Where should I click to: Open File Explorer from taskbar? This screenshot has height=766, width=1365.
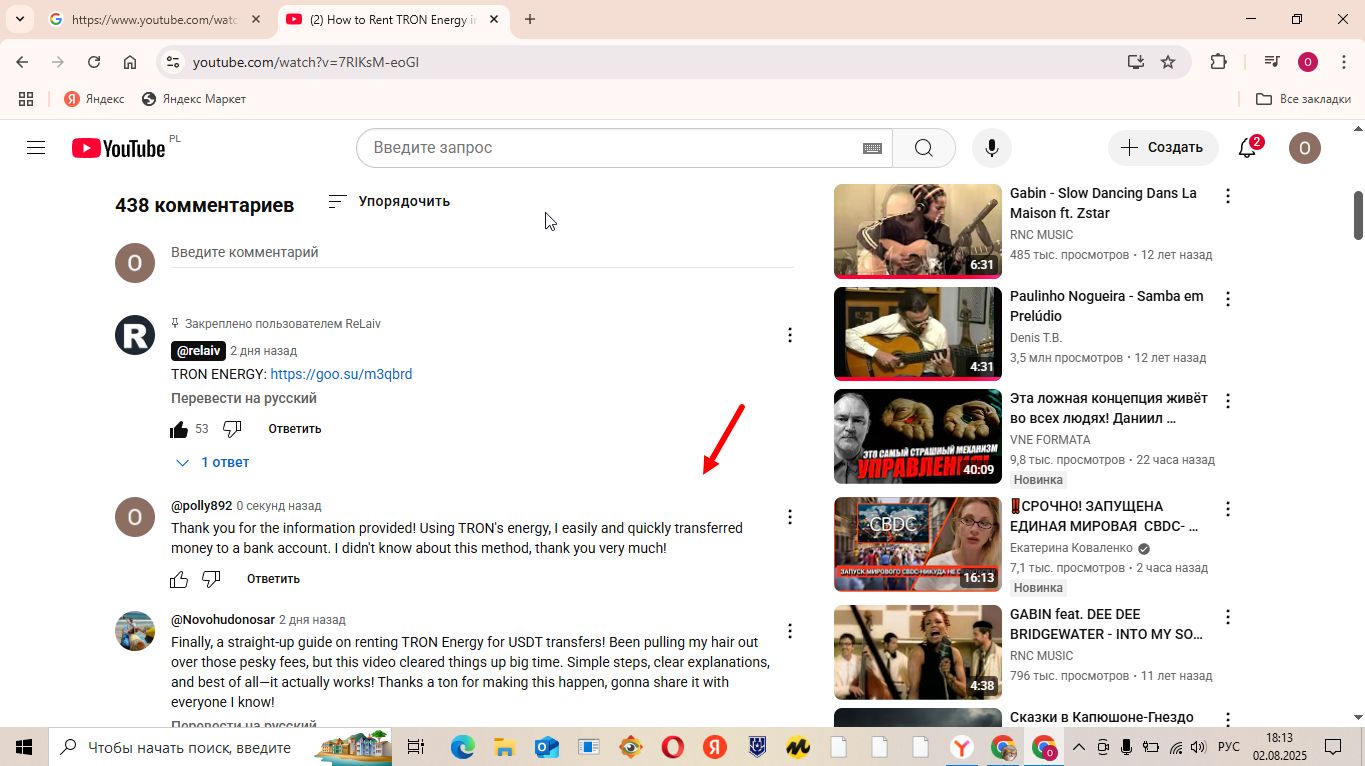pos(504,747)
